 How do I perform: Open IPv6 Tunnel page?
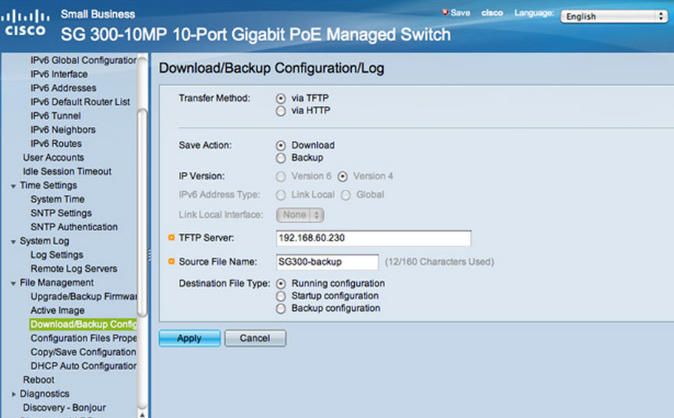55,116
